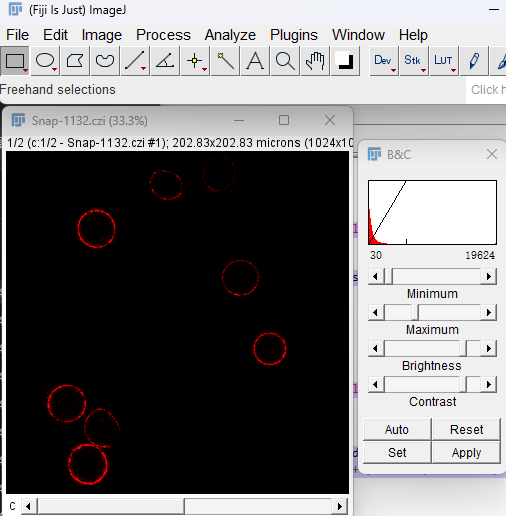Select the Text tool
The image size is (506, 516).
[x=255, y=61]
